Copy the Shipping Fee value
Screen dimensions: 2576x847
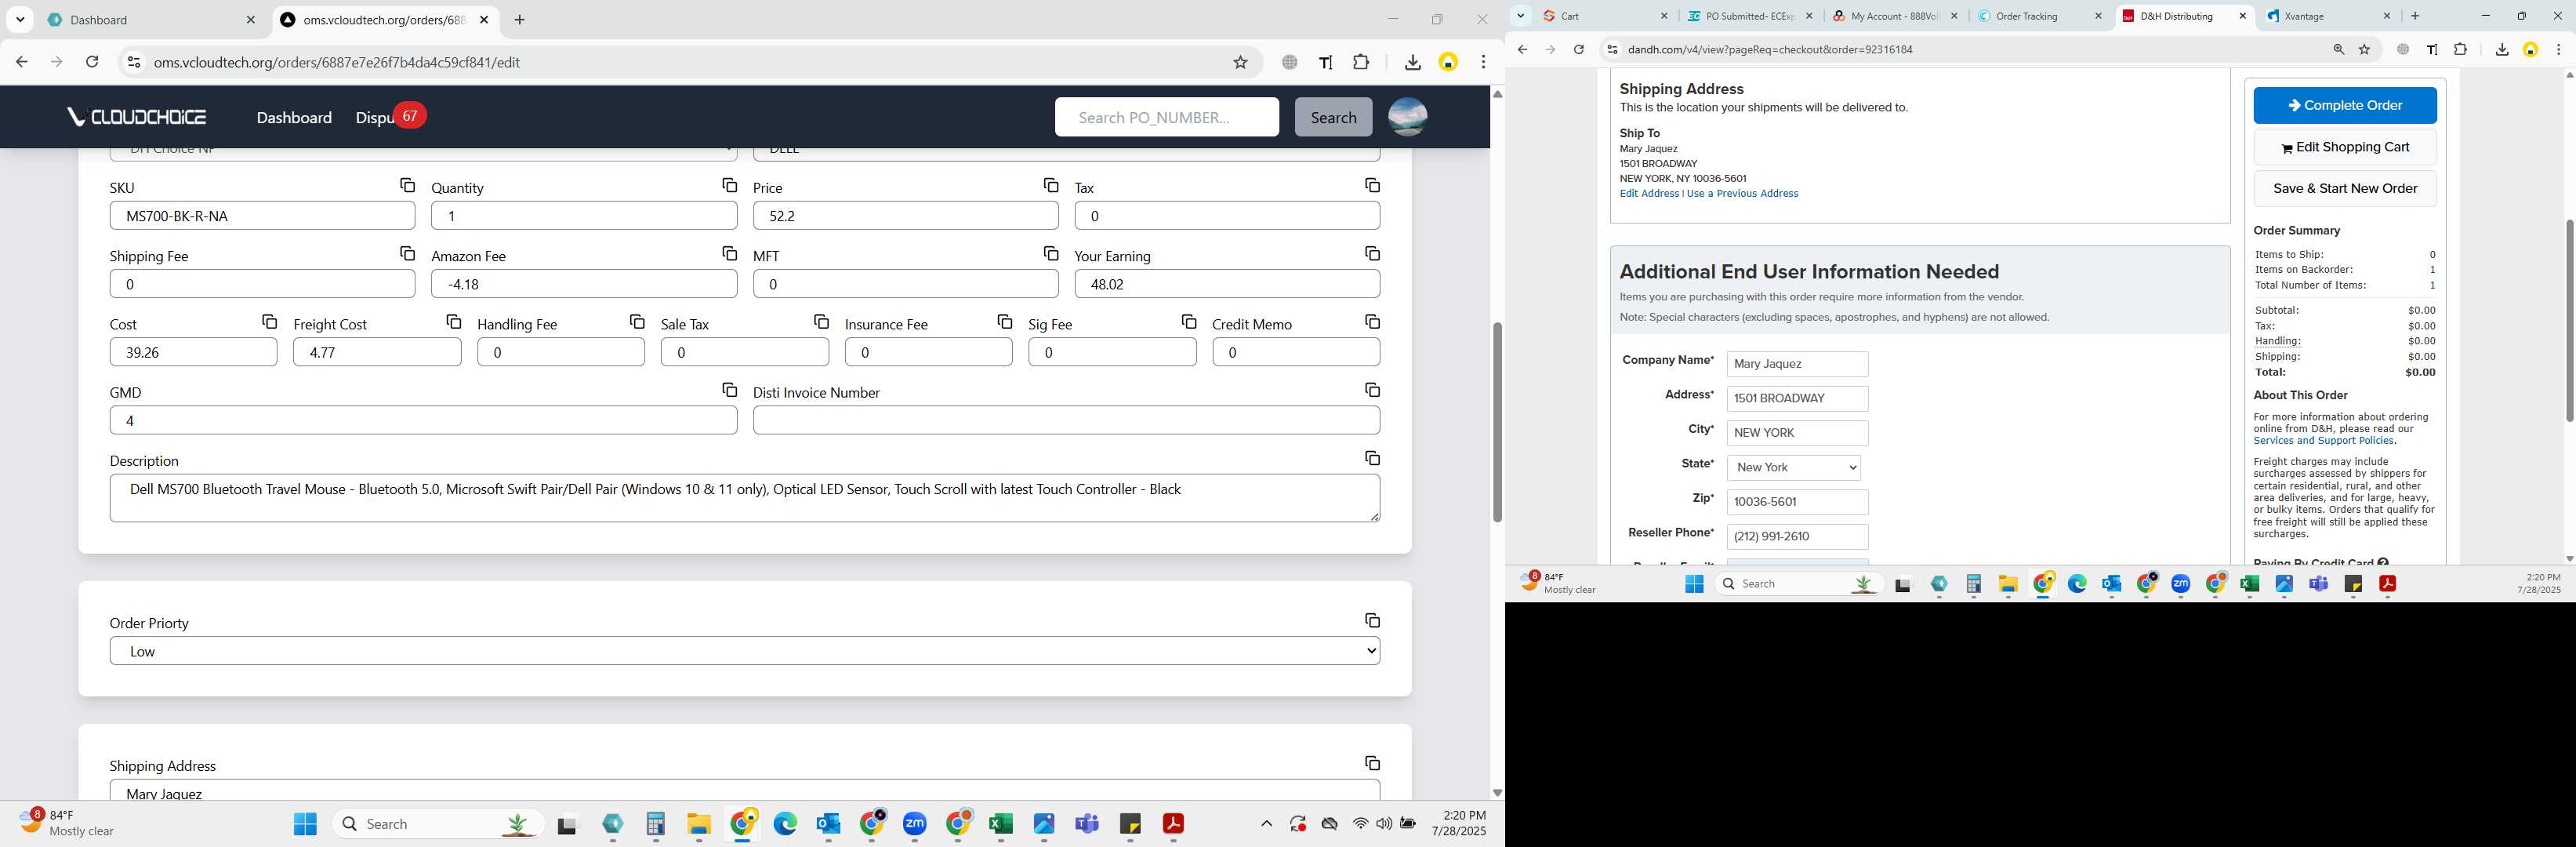[407, 253]
